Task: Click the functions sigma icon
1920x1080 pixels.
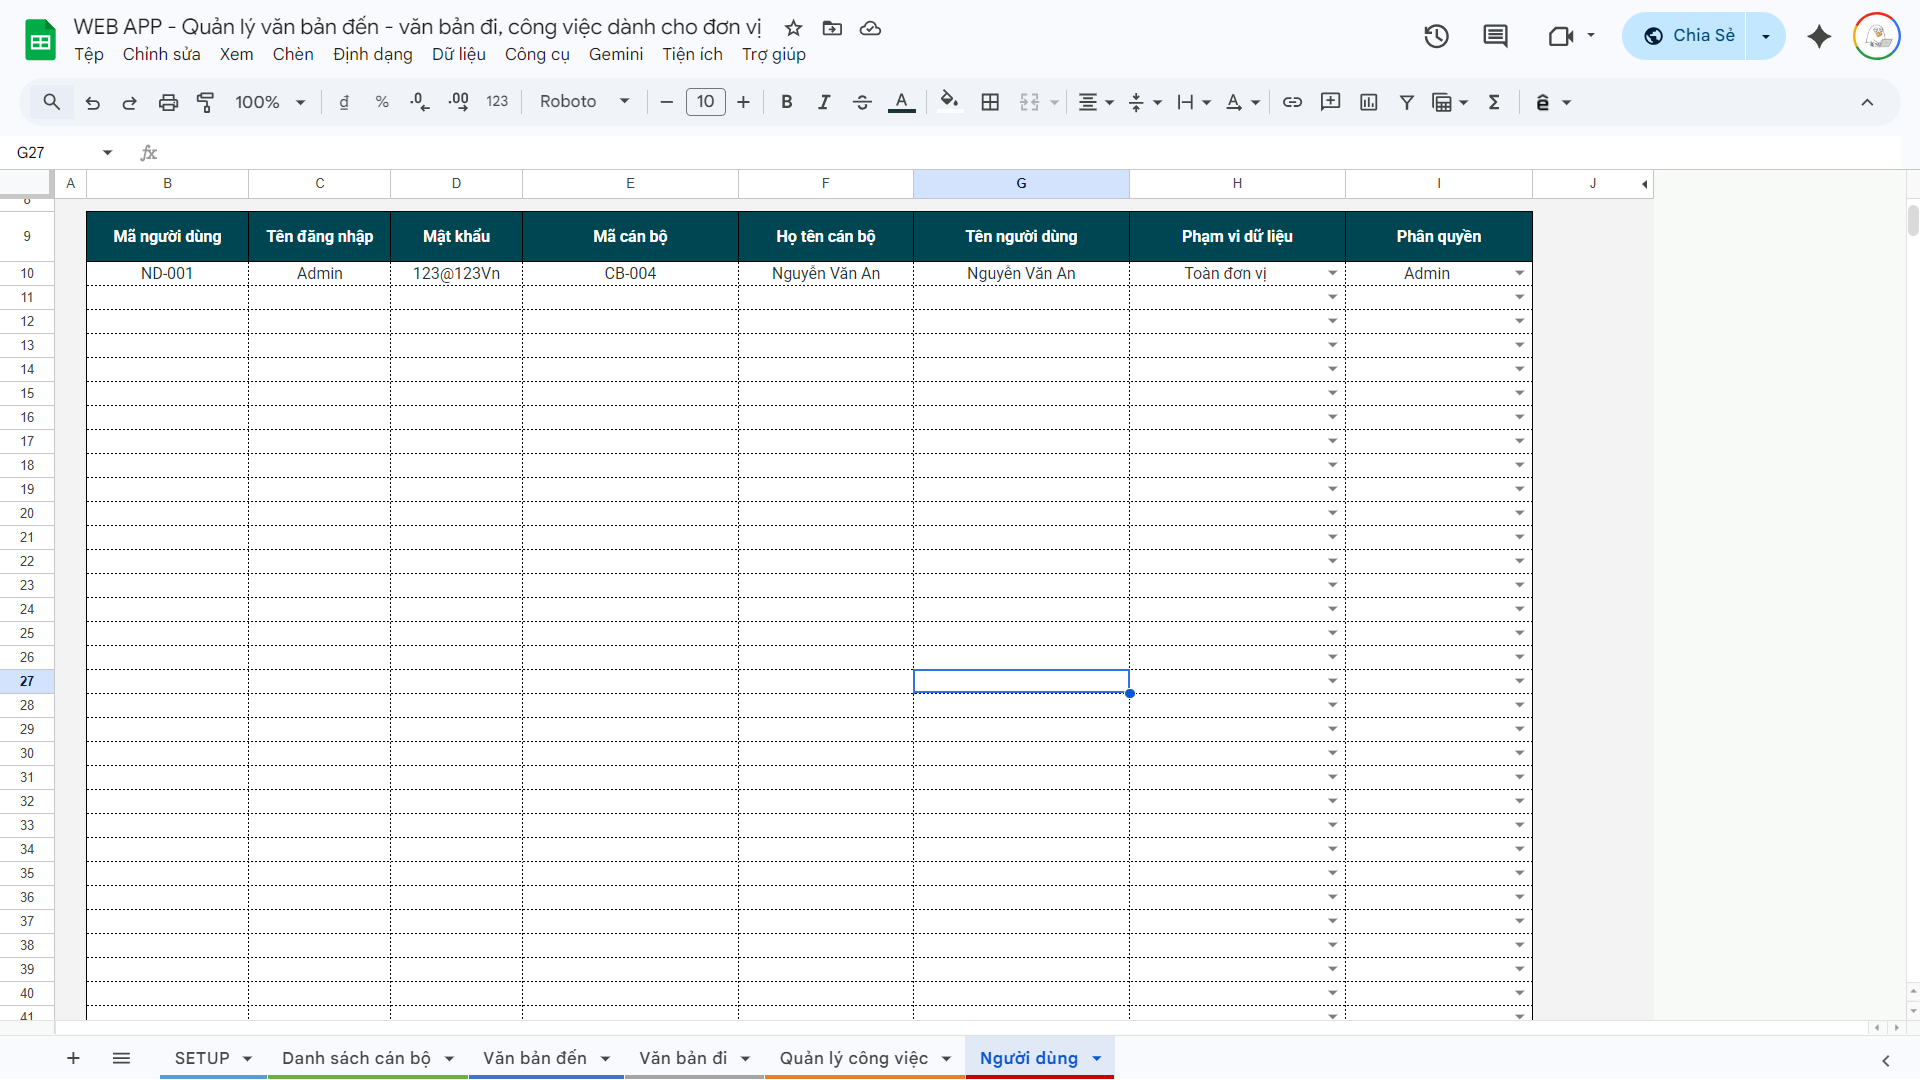Action: [1494, 102]
